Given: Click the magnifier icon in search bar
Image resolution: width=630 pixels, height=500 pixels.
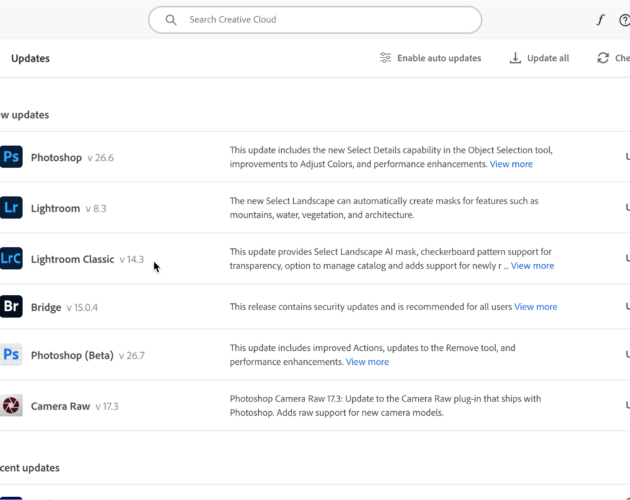Looking at the screenshot, I should pyautogui.click(x=171, y=20).
